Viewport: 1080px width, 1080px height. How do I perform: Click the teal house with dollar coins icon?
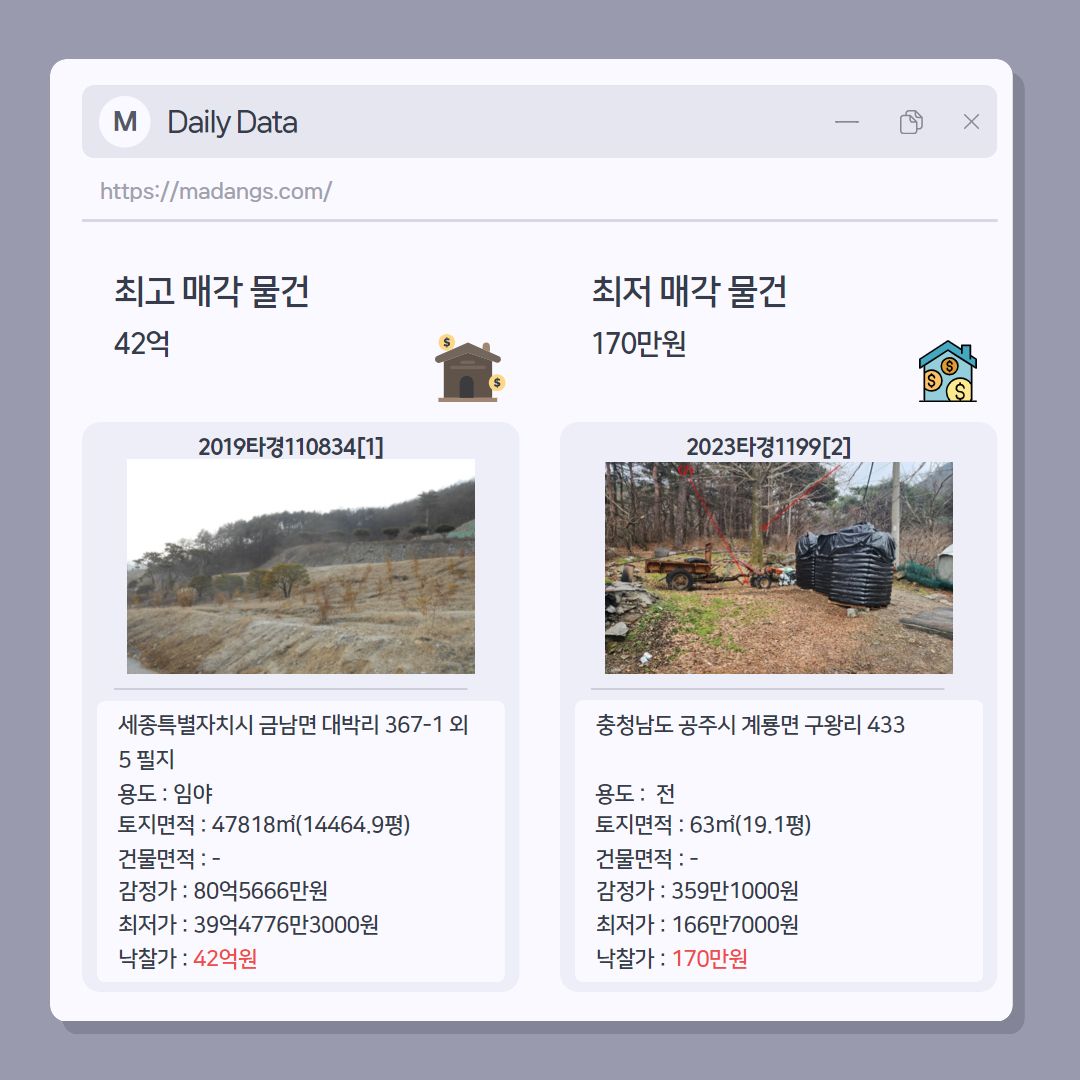click(x=948, y=371)
